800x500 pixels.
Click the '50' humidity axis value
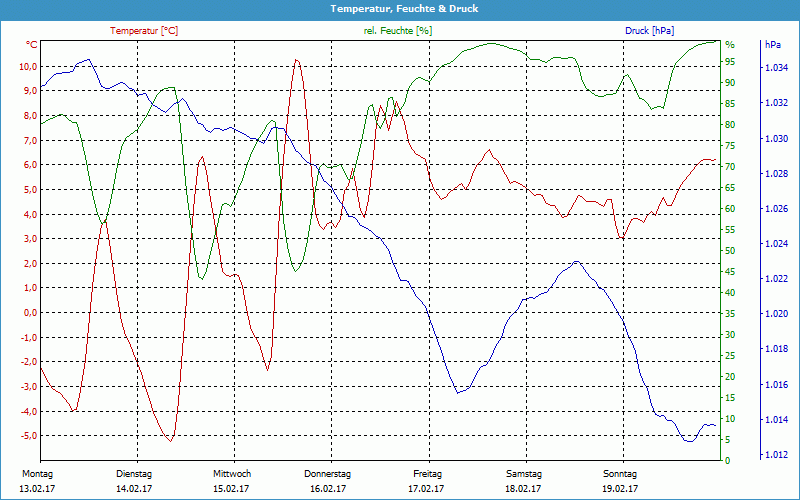coord(730,251)
